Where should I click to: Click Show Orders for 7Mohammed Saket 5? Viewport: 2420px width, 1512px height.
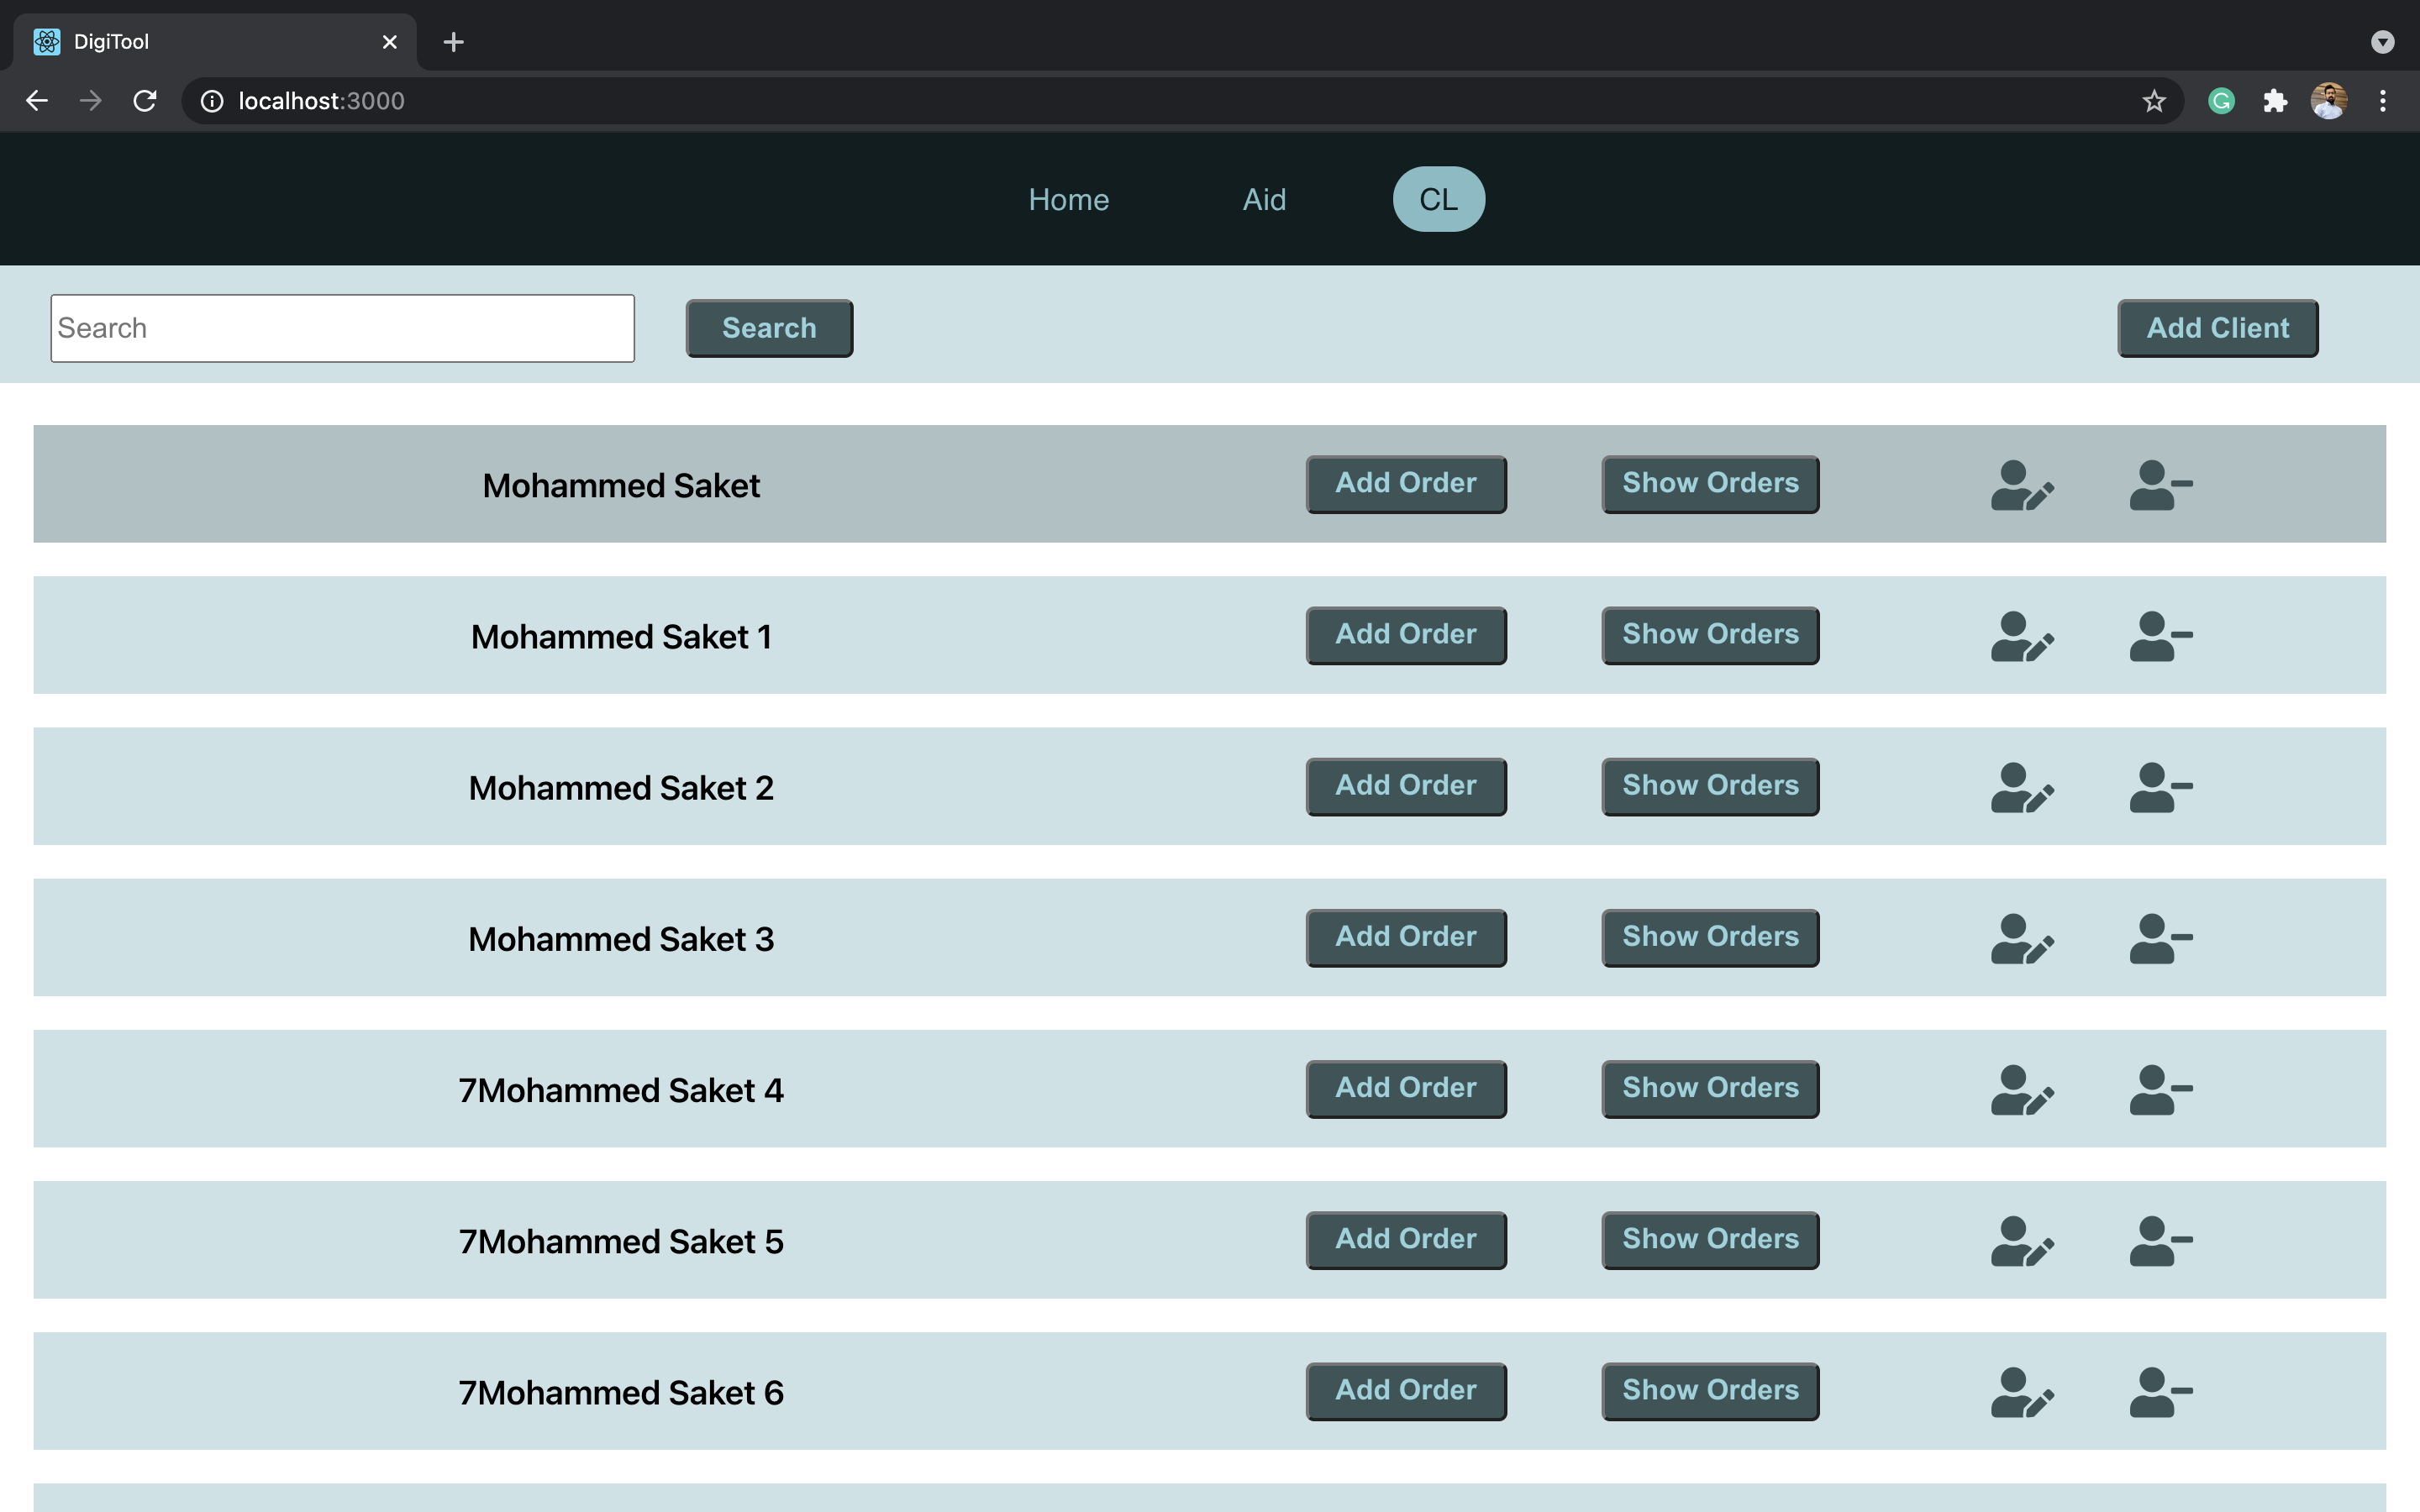click(x=1709, y=1240)
